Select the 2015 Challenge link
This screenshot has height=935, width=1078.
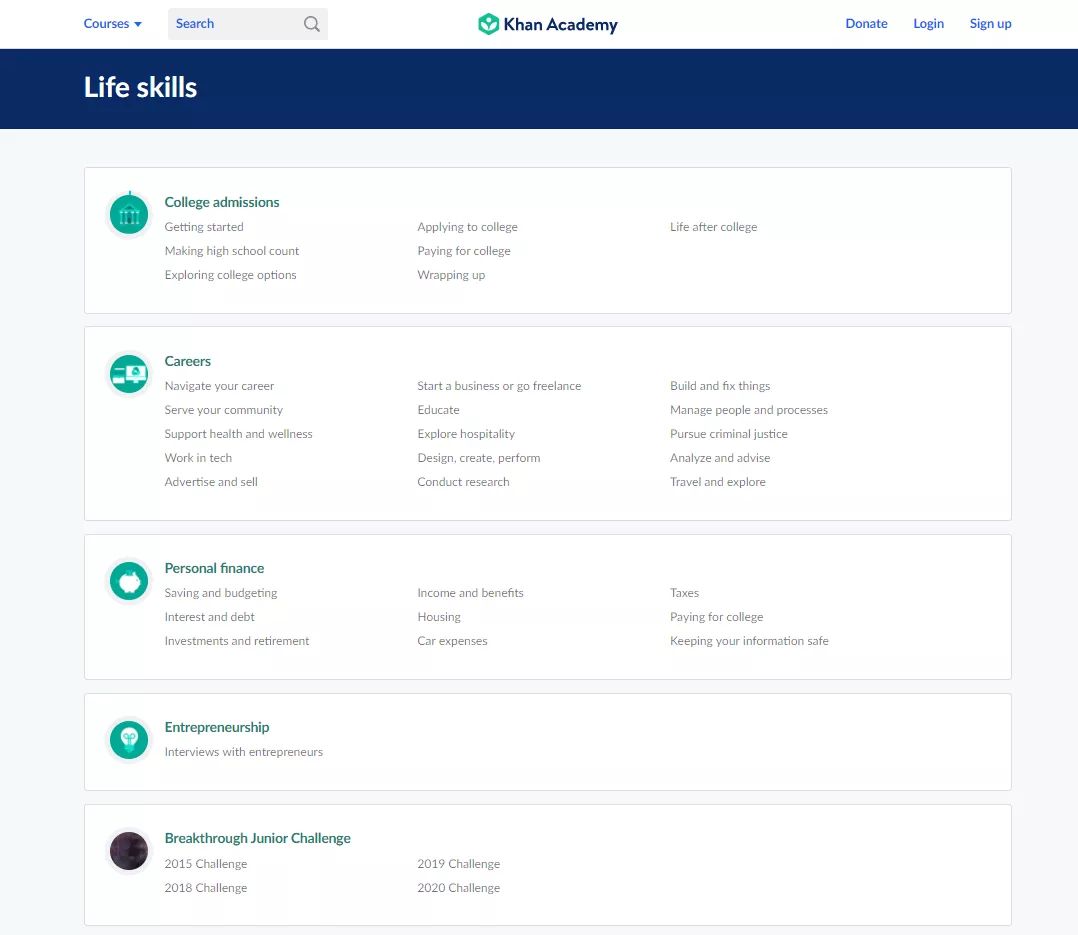[x=206, y=864]
